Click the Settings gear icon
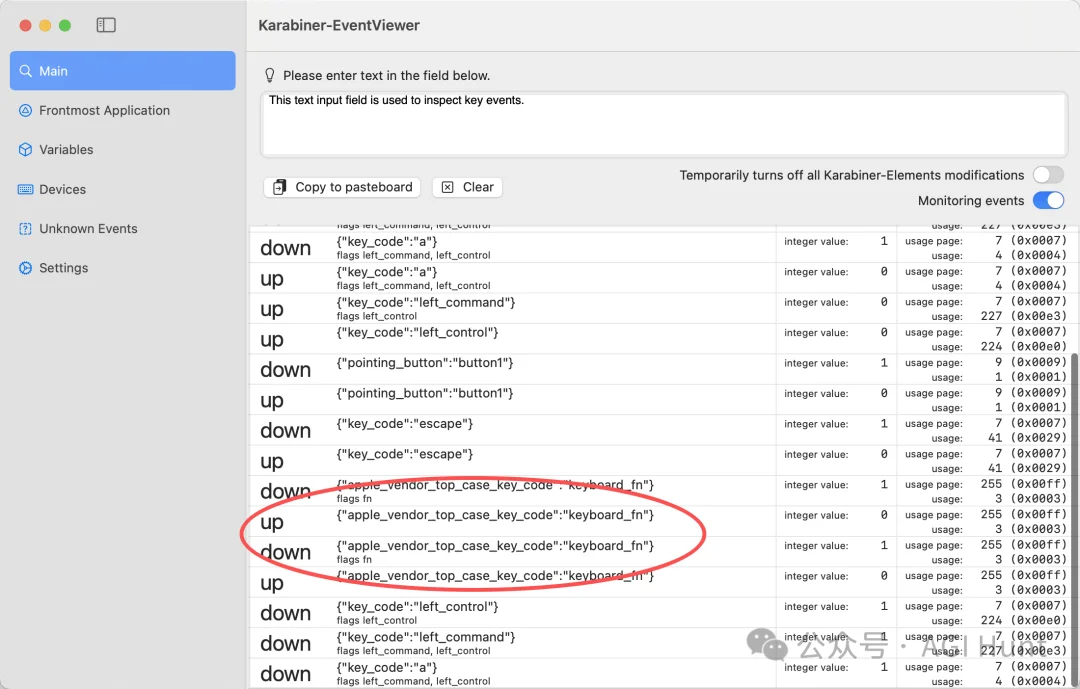The height and width of the screenshot is (689, 1080). pyautogui.click(x=26, y=268)
